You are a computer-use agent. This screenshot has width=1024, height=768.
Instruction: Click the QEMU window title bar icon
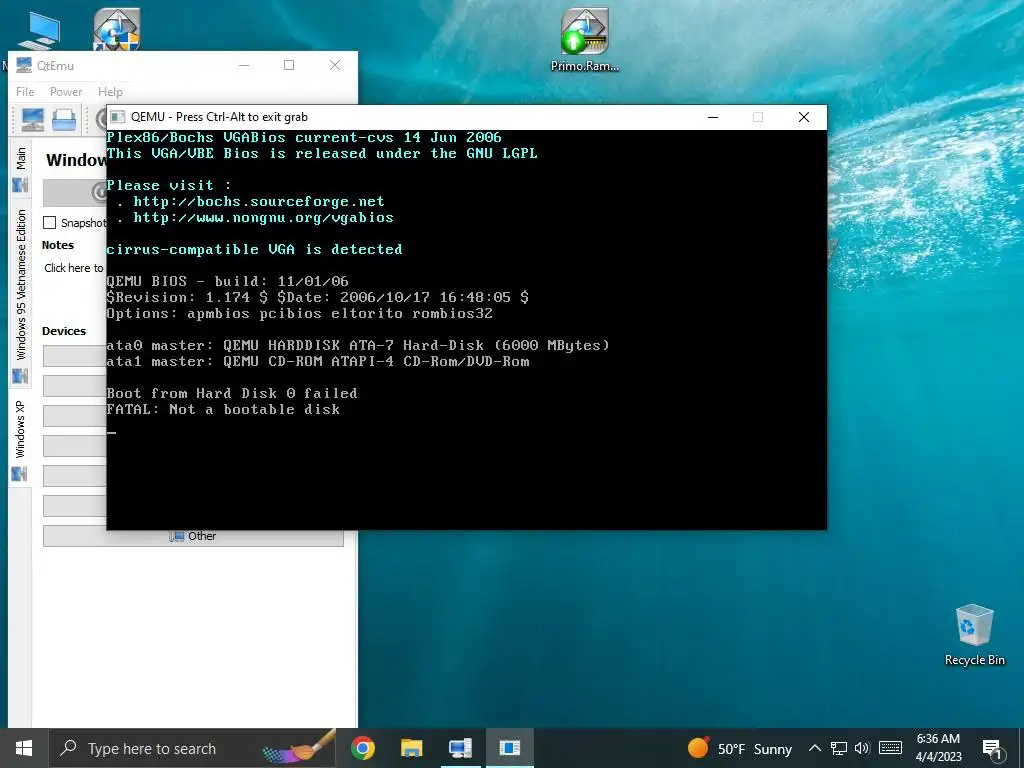(x=118, y=117)
